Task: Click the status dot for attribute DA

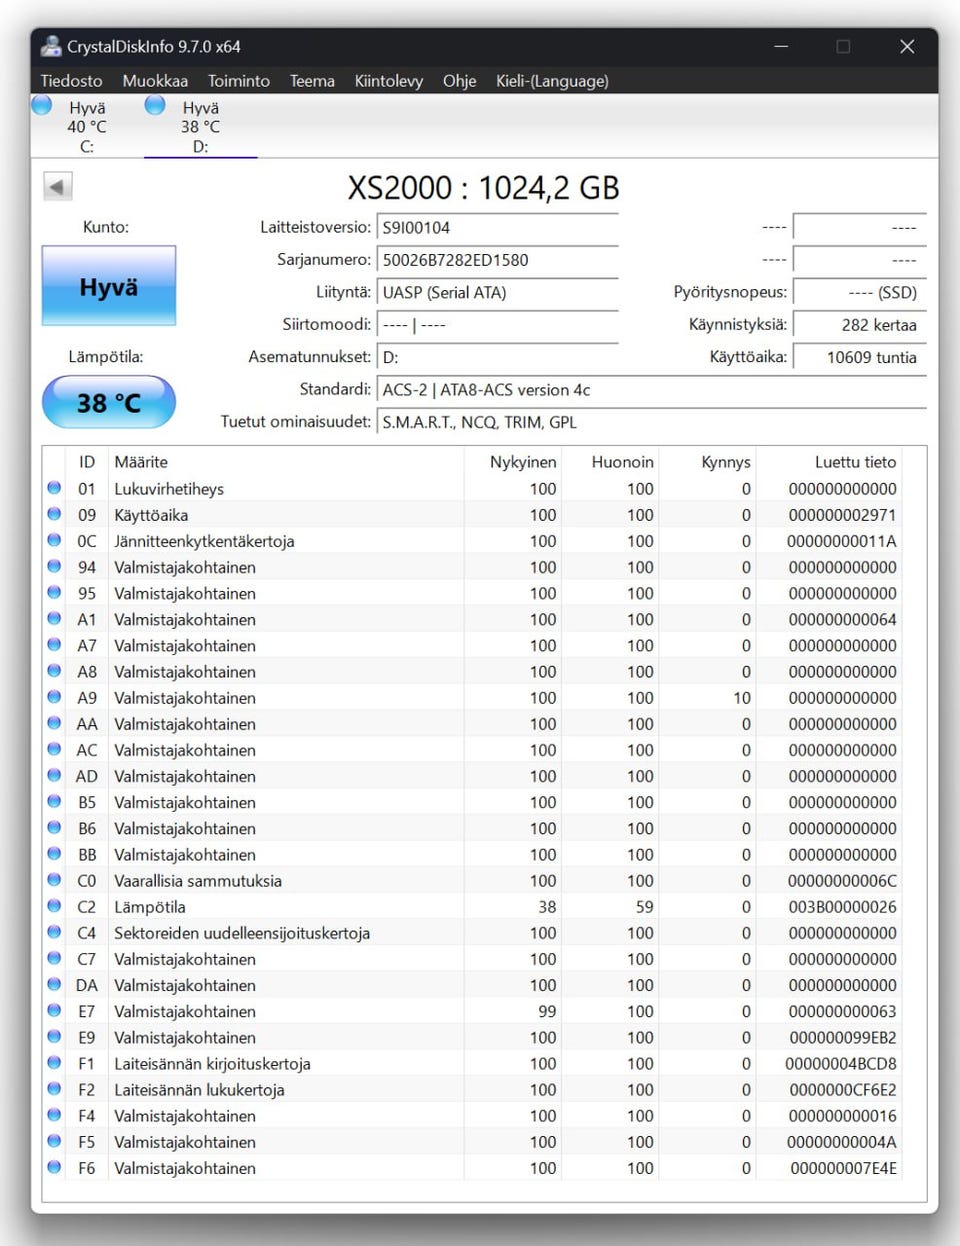Action: (x=54, y=984)
